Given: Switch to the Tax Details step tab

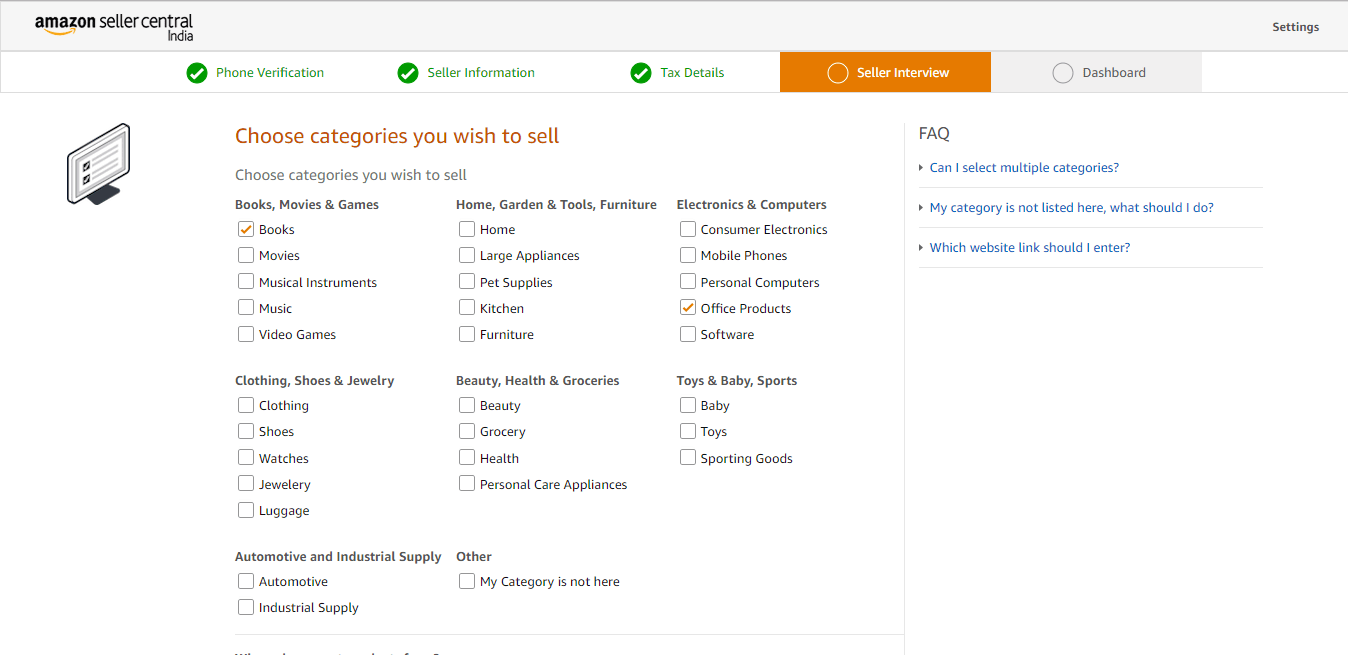Looking at the screenshot, I should (692, 73).
